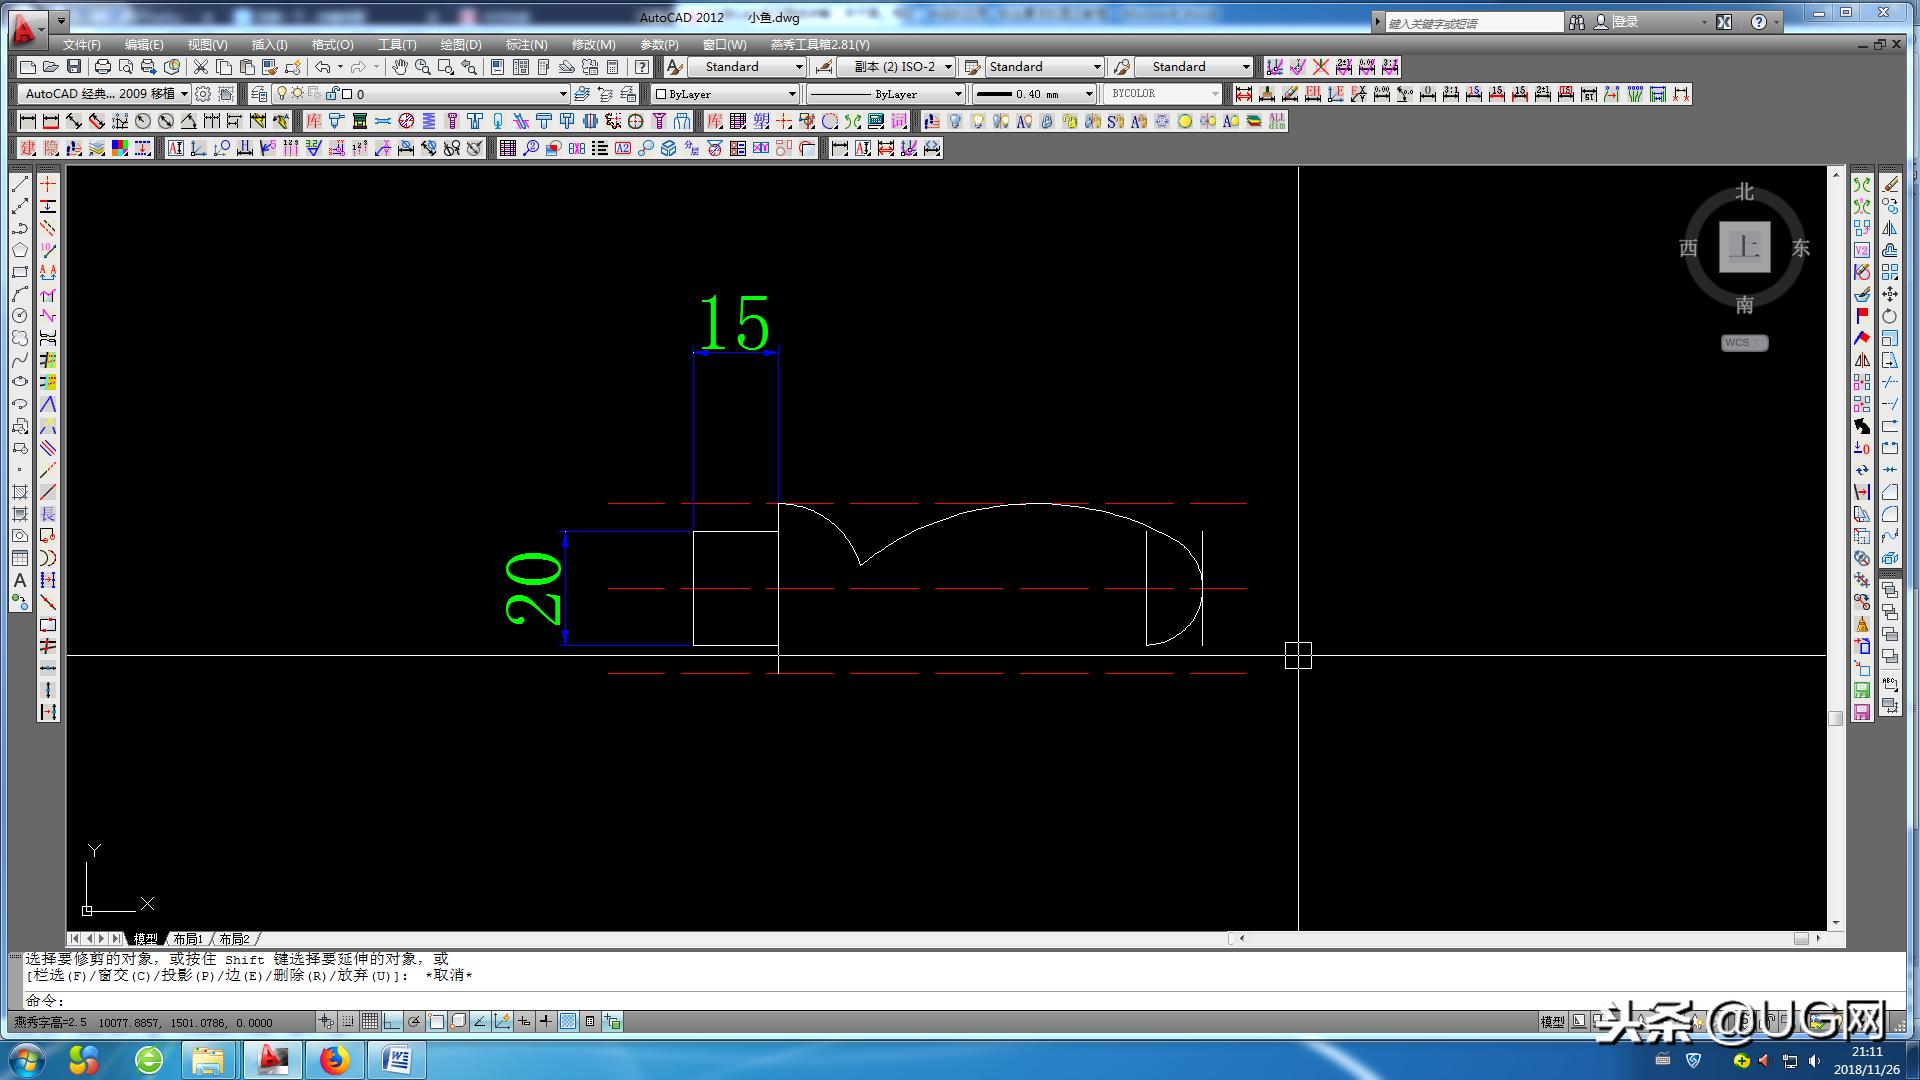Toggle Grid display in status bar
This screenshot has width=1920, height=1080.
[x=370, y=1021]
